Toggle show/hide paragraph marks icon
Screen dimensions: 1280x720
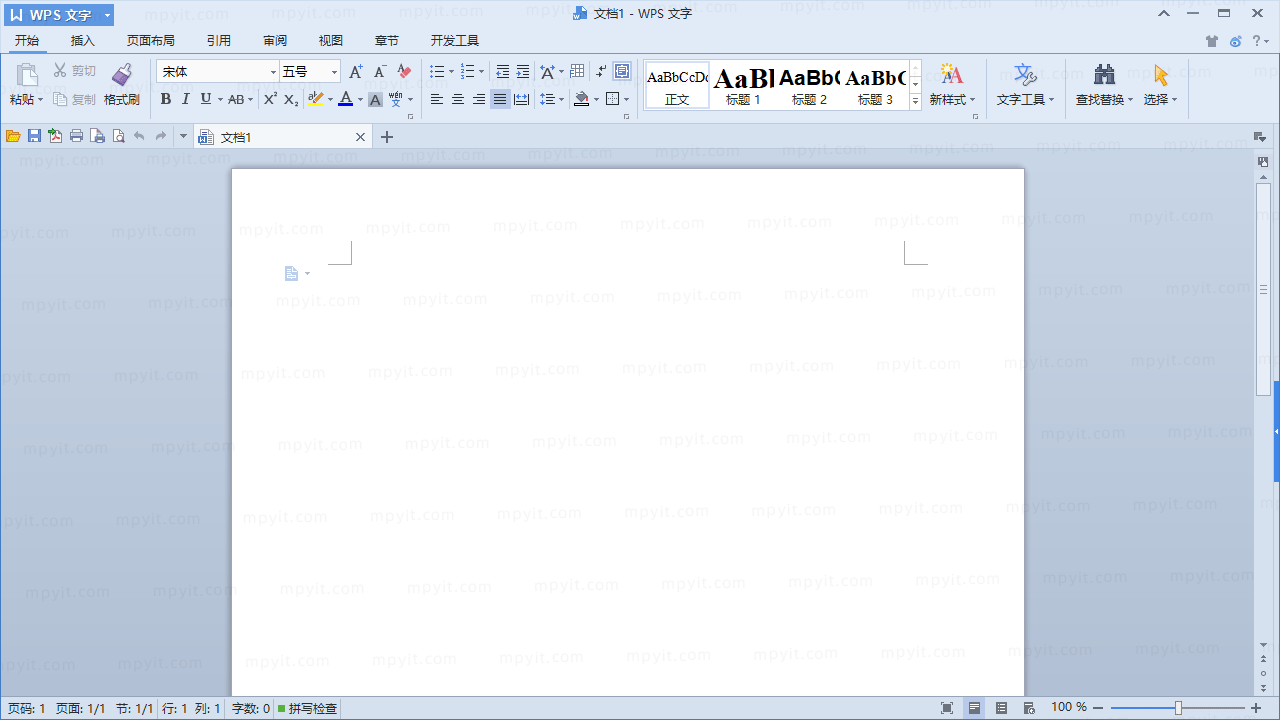click(600, 72)
